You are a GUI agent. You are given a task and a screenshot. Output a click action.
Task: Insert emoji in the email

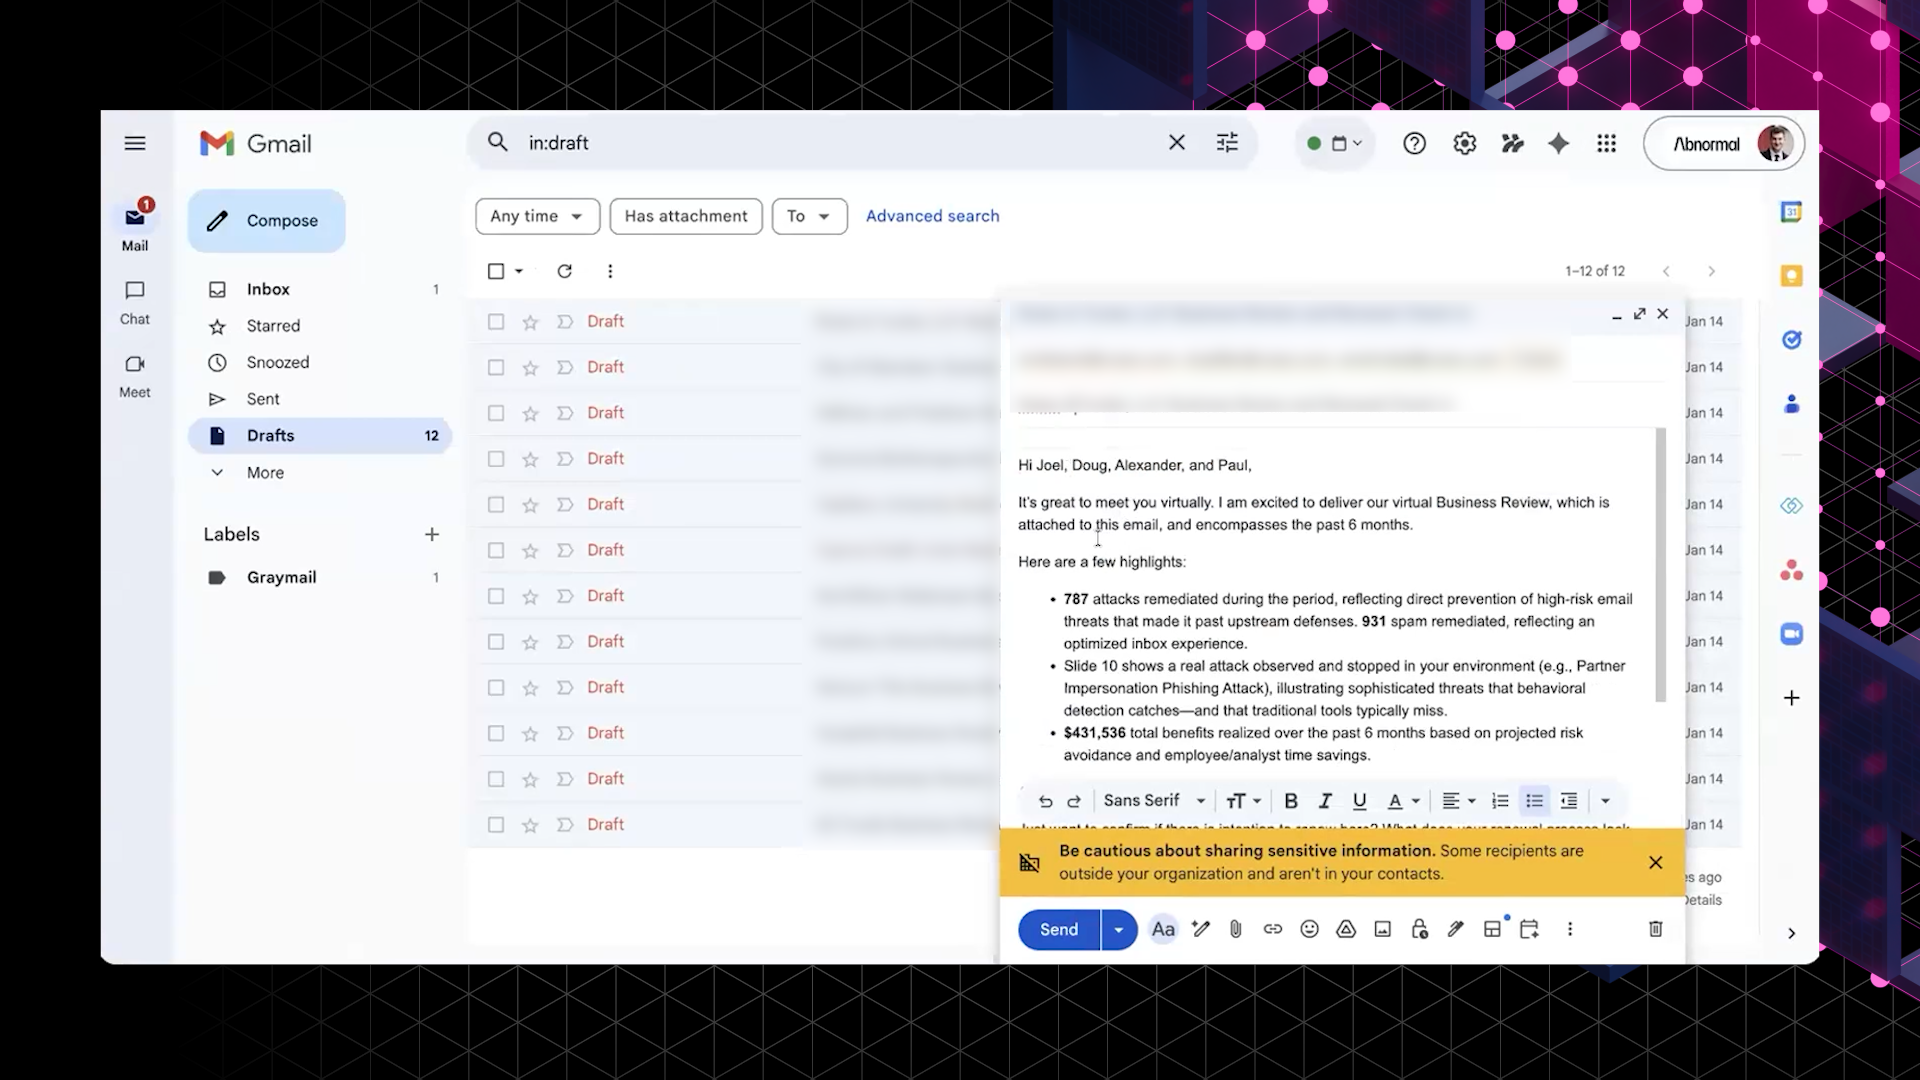tap(1309, 929)
